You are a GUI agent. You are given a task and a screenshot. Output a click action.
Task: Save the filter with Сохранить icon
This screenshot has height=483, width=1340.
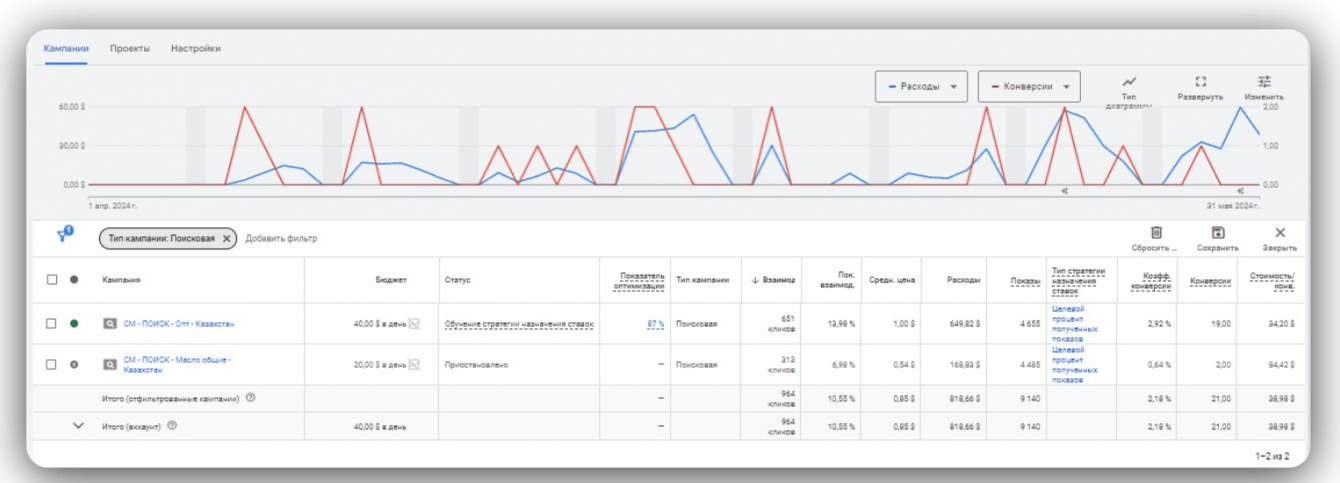click(x=1217, y=233)
